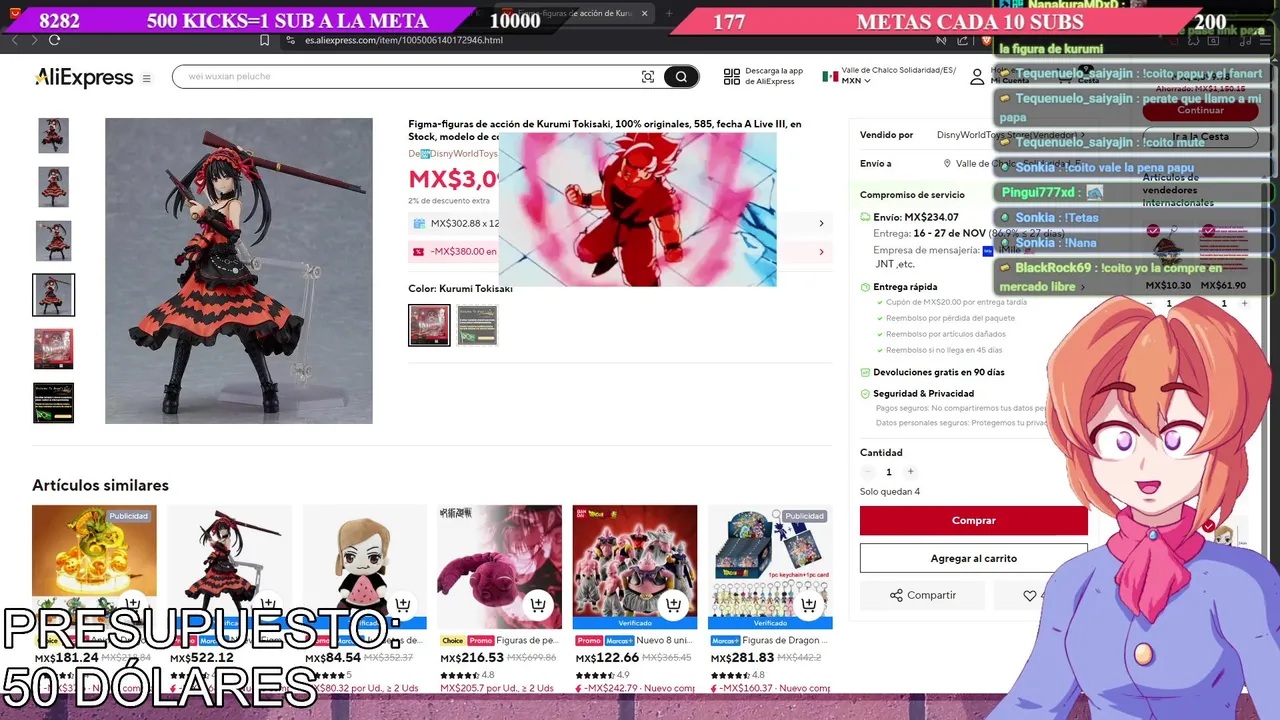Click 'Devoluciones gratis en 90 días'

[x=938, y=372]
